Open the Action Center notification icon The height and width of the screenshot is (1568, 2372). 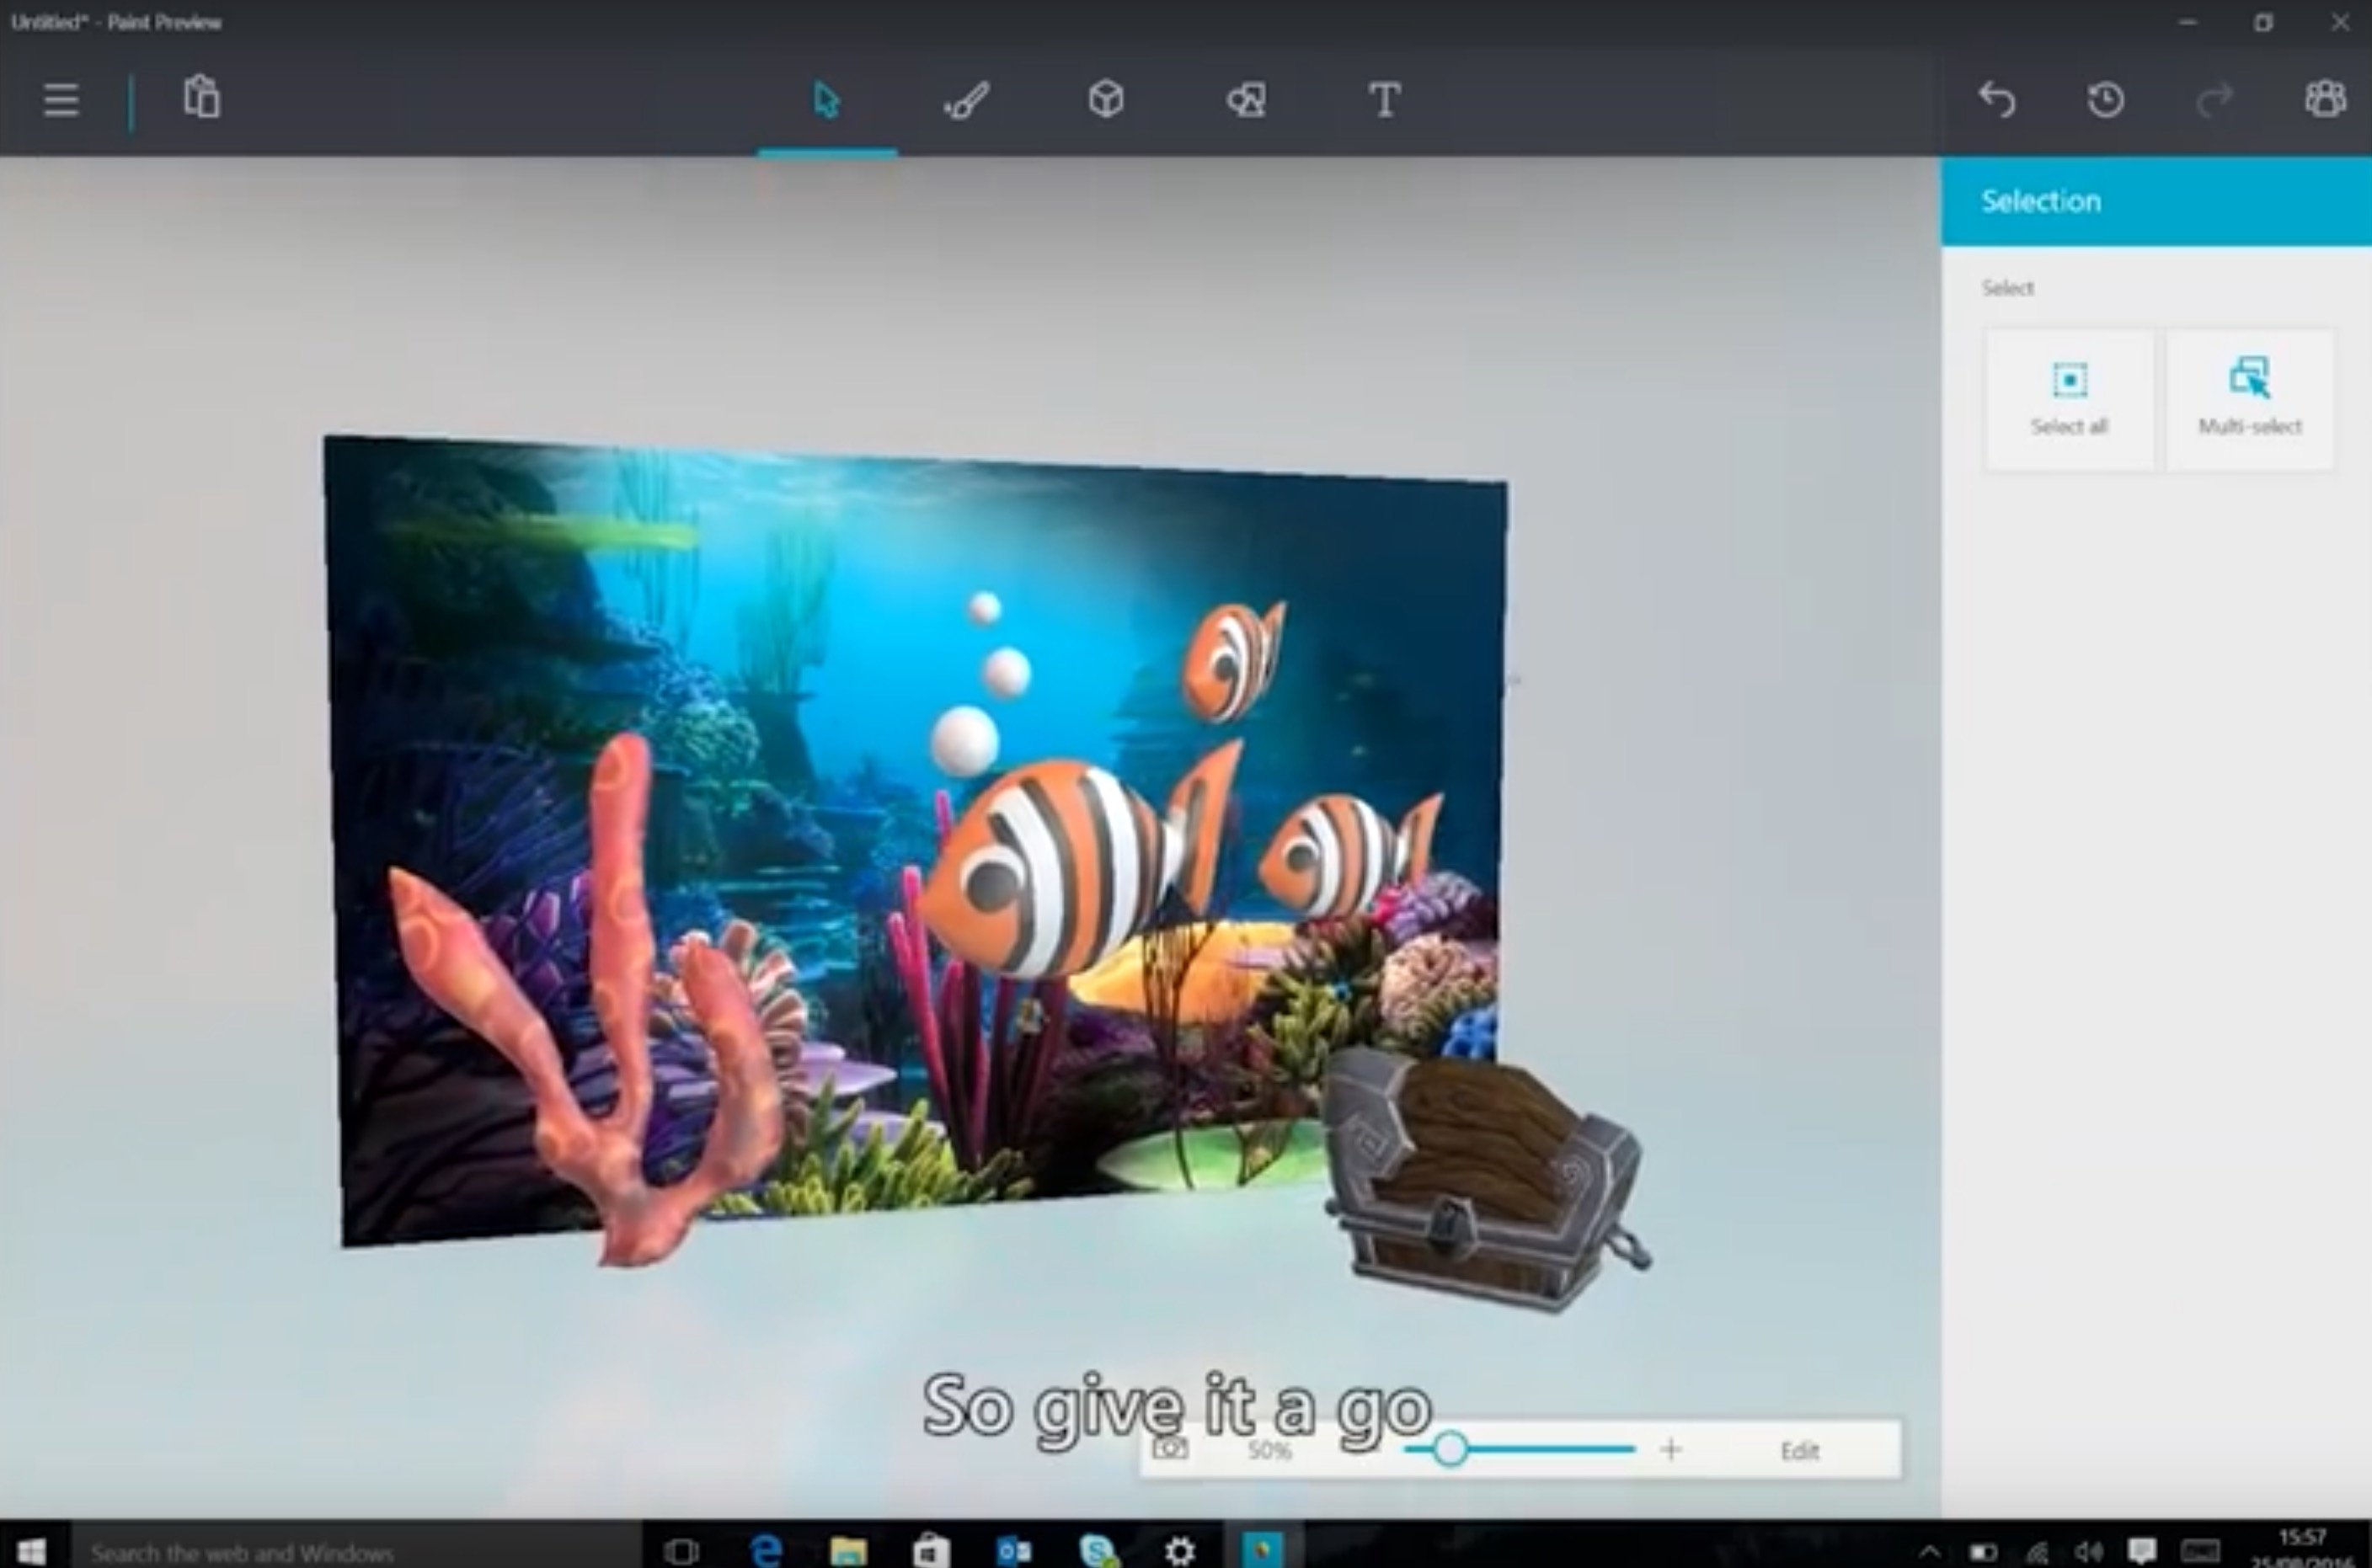pos(2141,1551)
